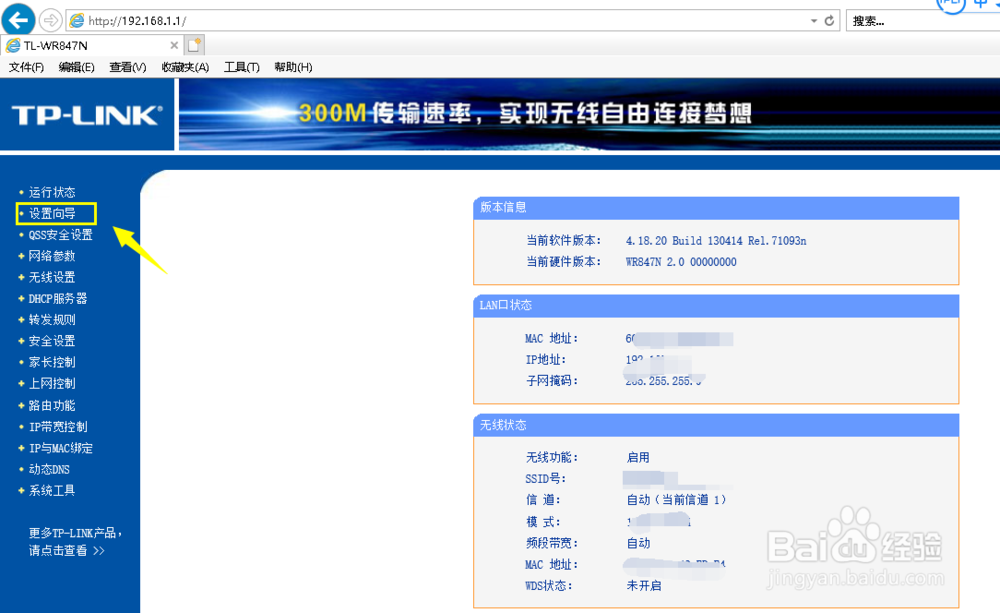Click the 信道 value 自动(当前信道 1)
This screenshot has width=1000, height=613.
click(x=676, y=500)
